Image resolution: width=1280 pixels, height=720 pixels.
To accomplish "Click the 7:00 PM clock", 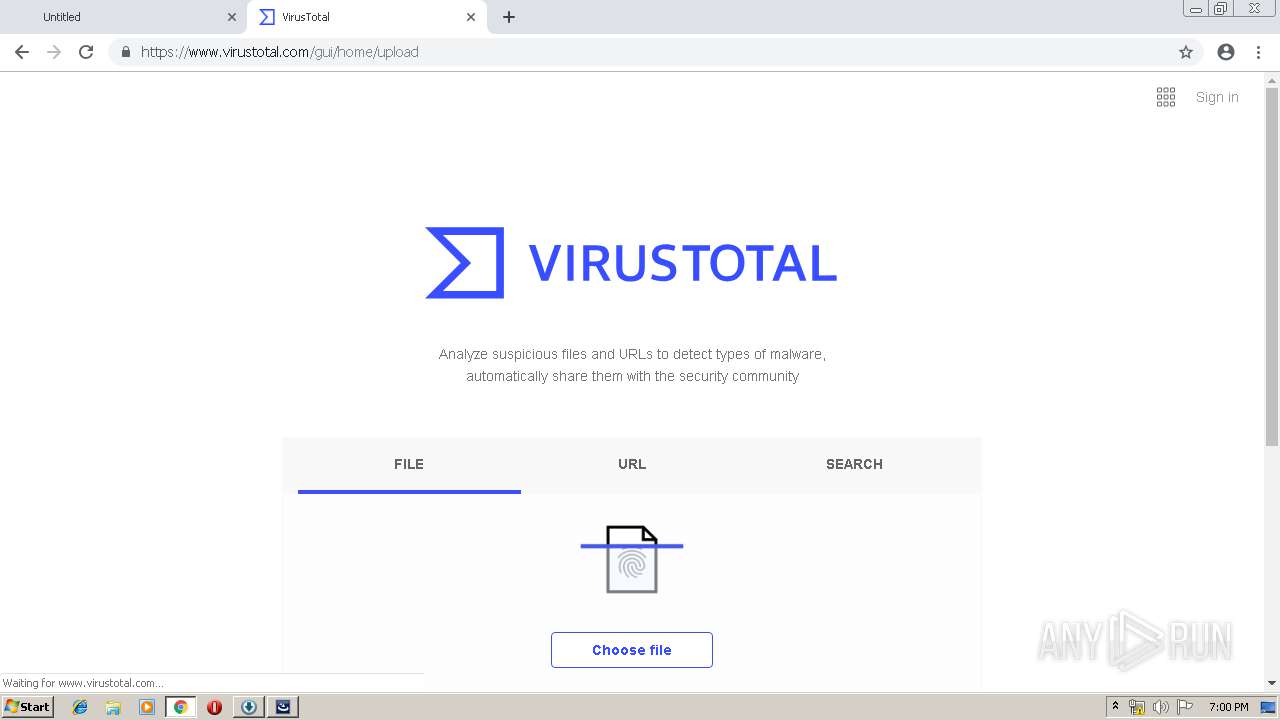I will (1229, 707).
